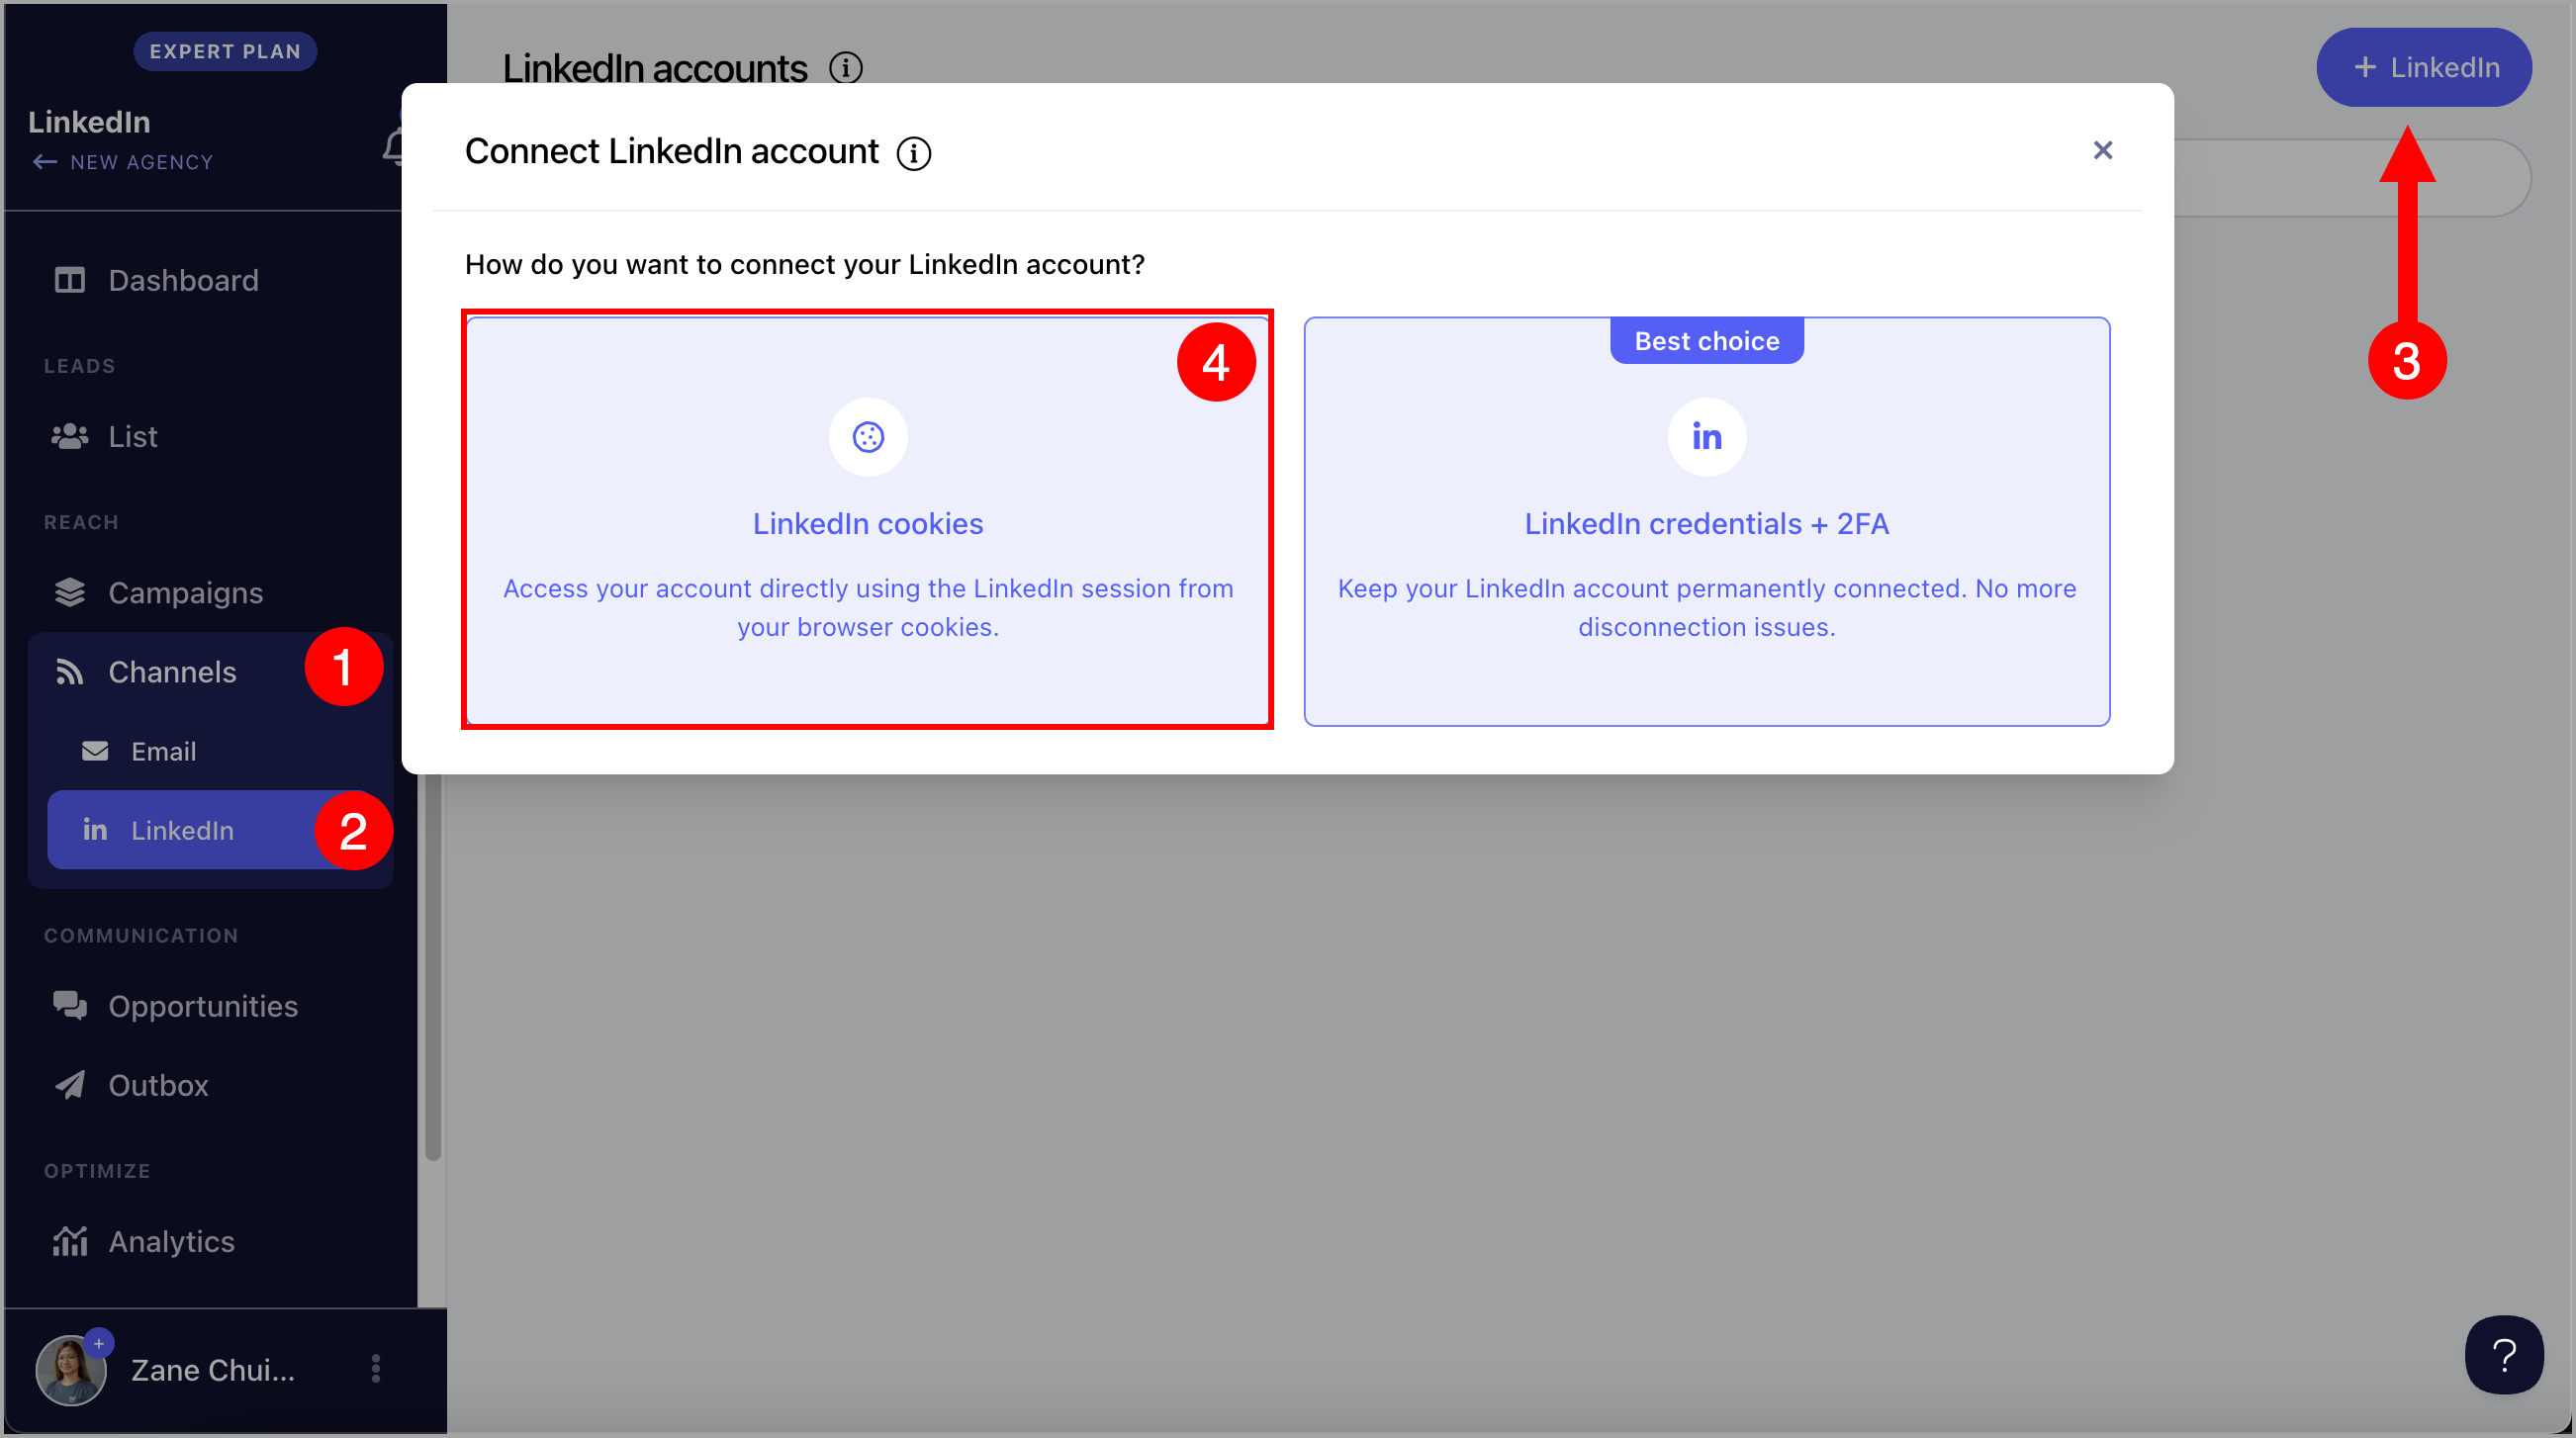Viewport: 2576px width, 1438px height.
Task: Click the plus badge on avatar
Action: 98,1343
